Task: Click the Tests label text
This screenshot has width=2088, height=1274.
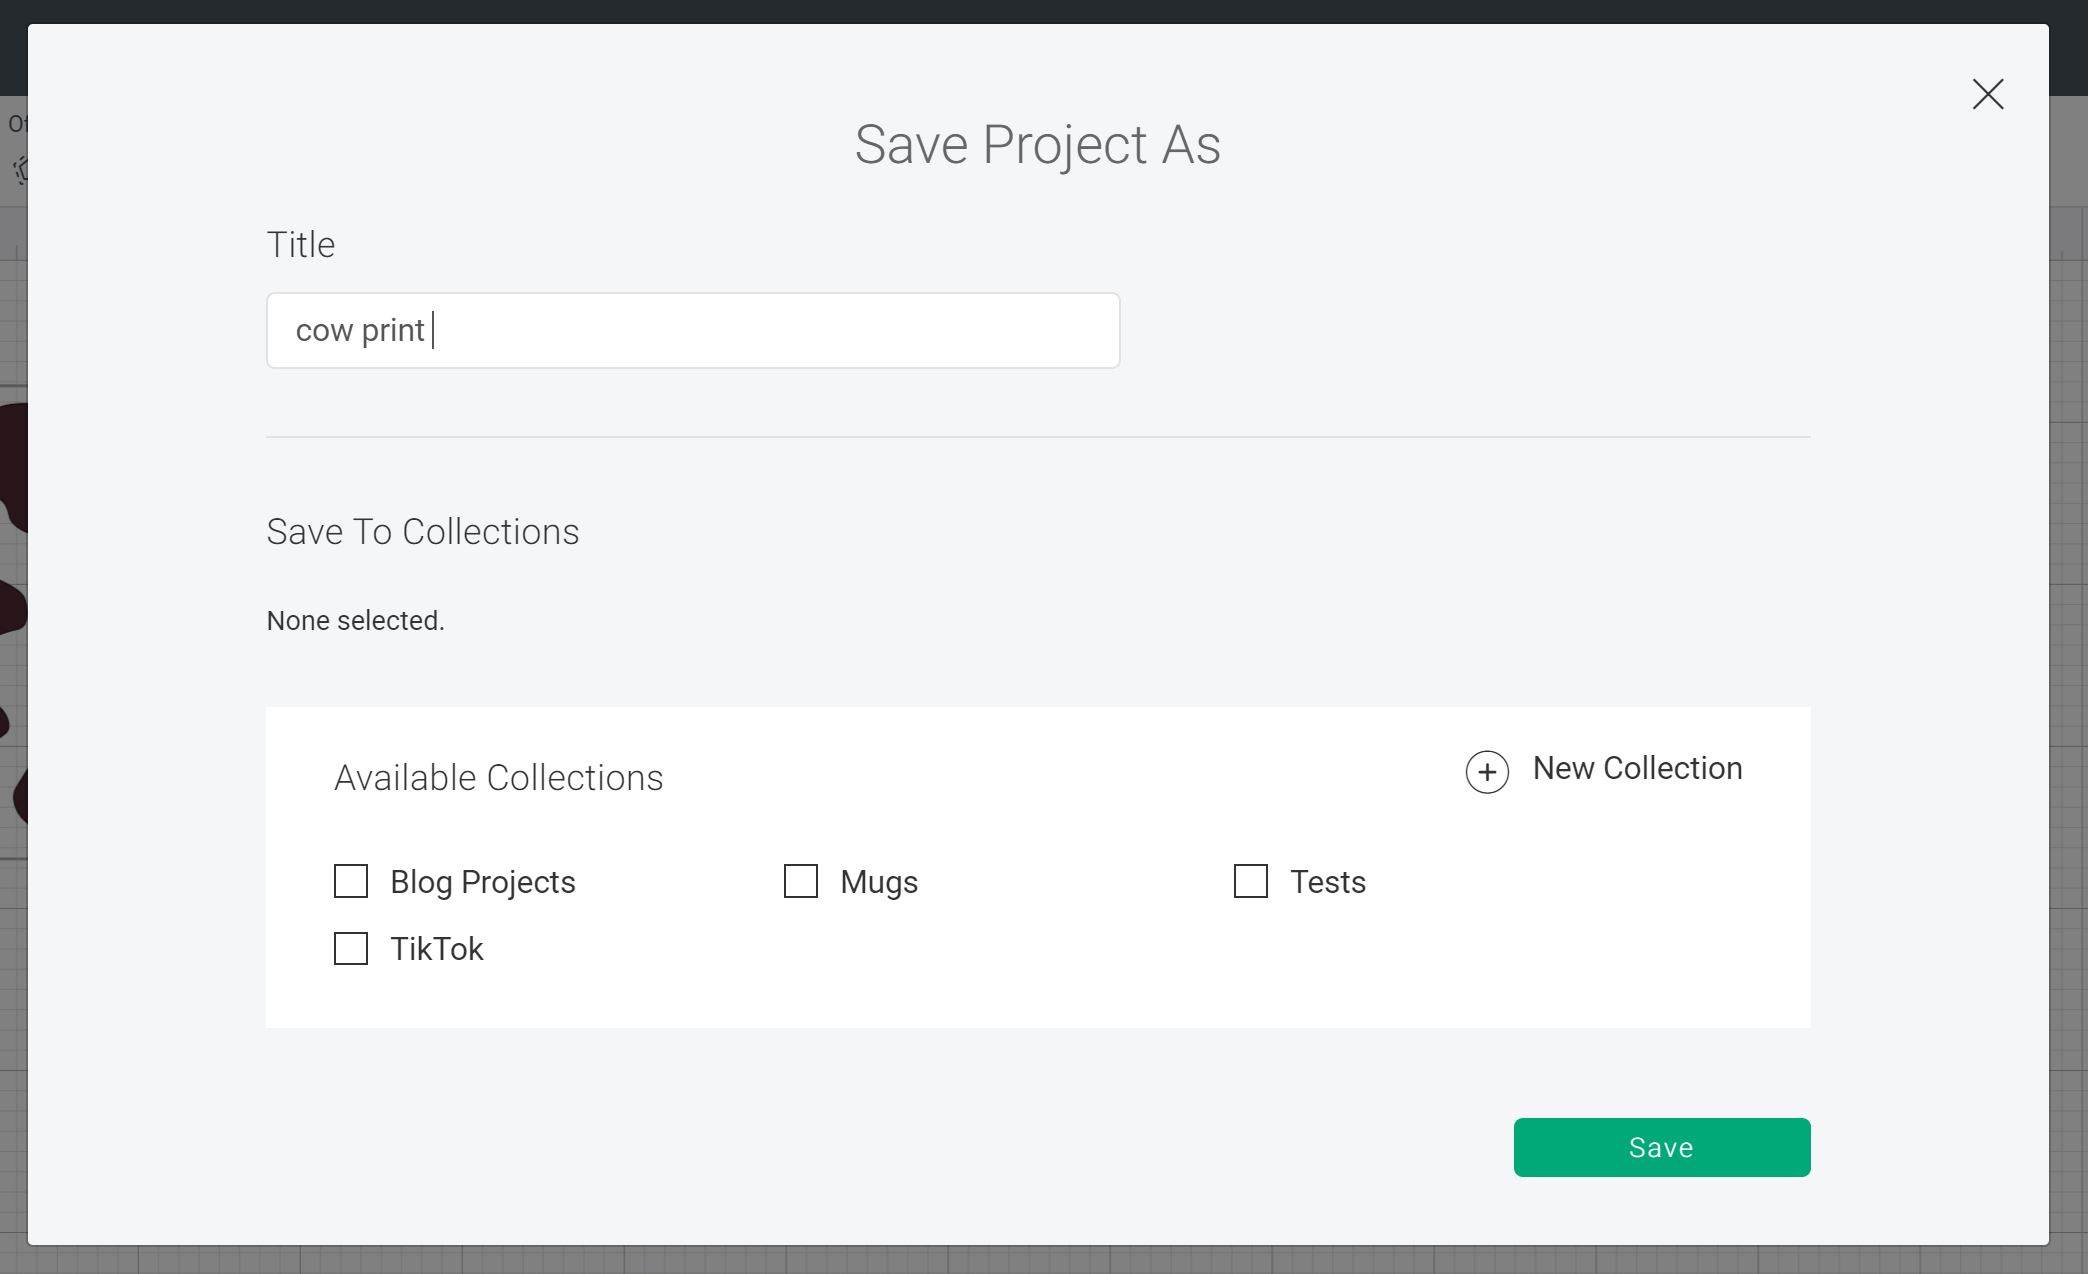Action: pos(1328,882)
